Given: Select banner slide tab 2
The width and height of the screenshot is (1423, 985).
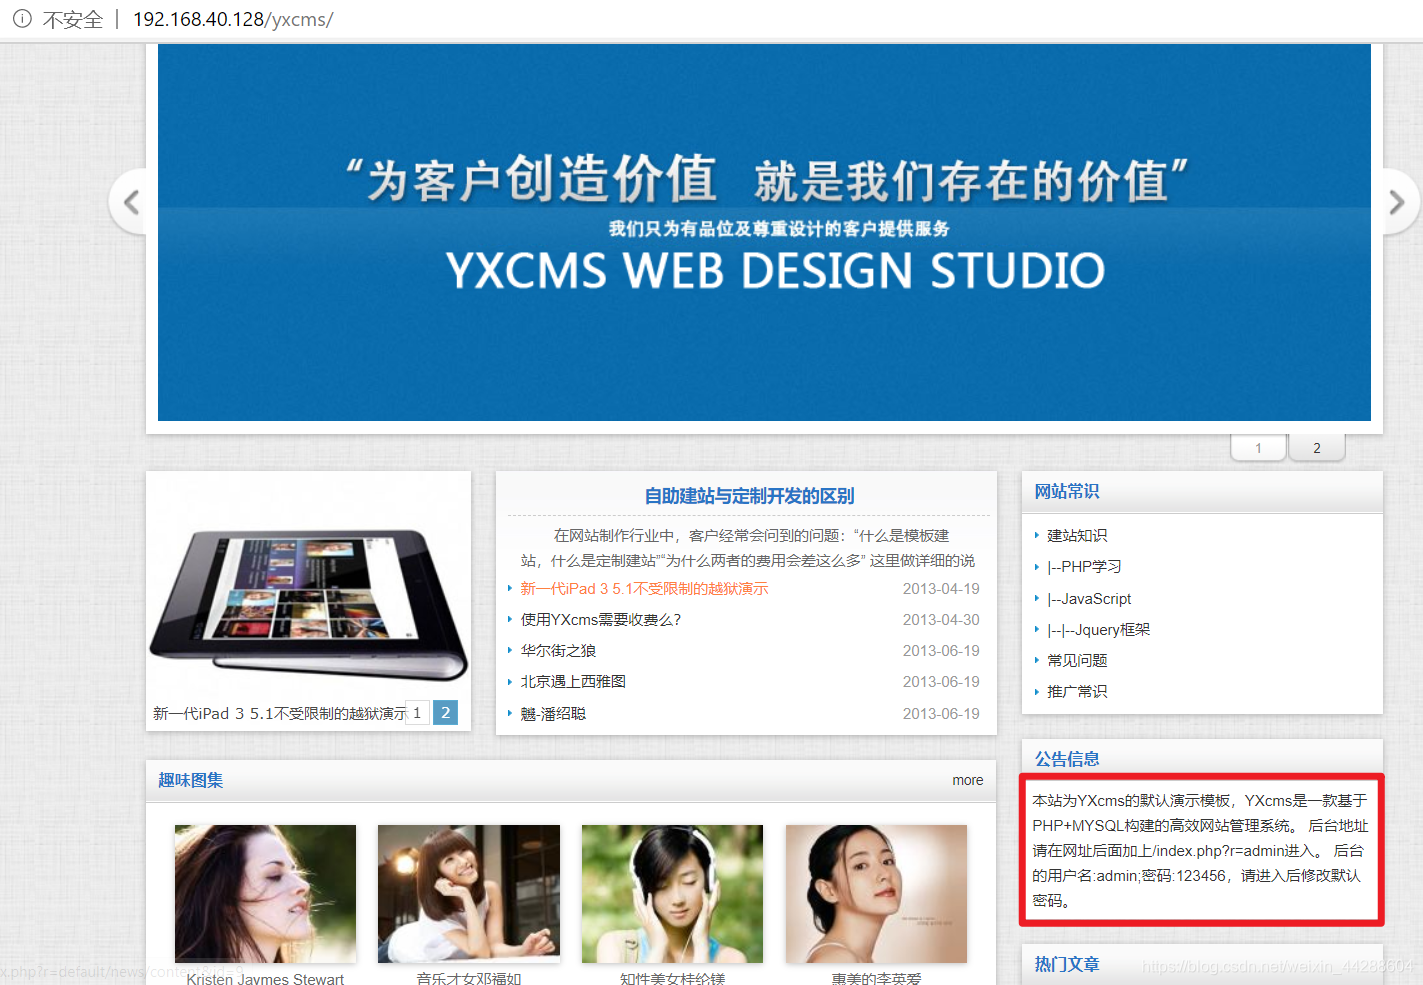Looking at the screenshot, I should (1317, 448).
